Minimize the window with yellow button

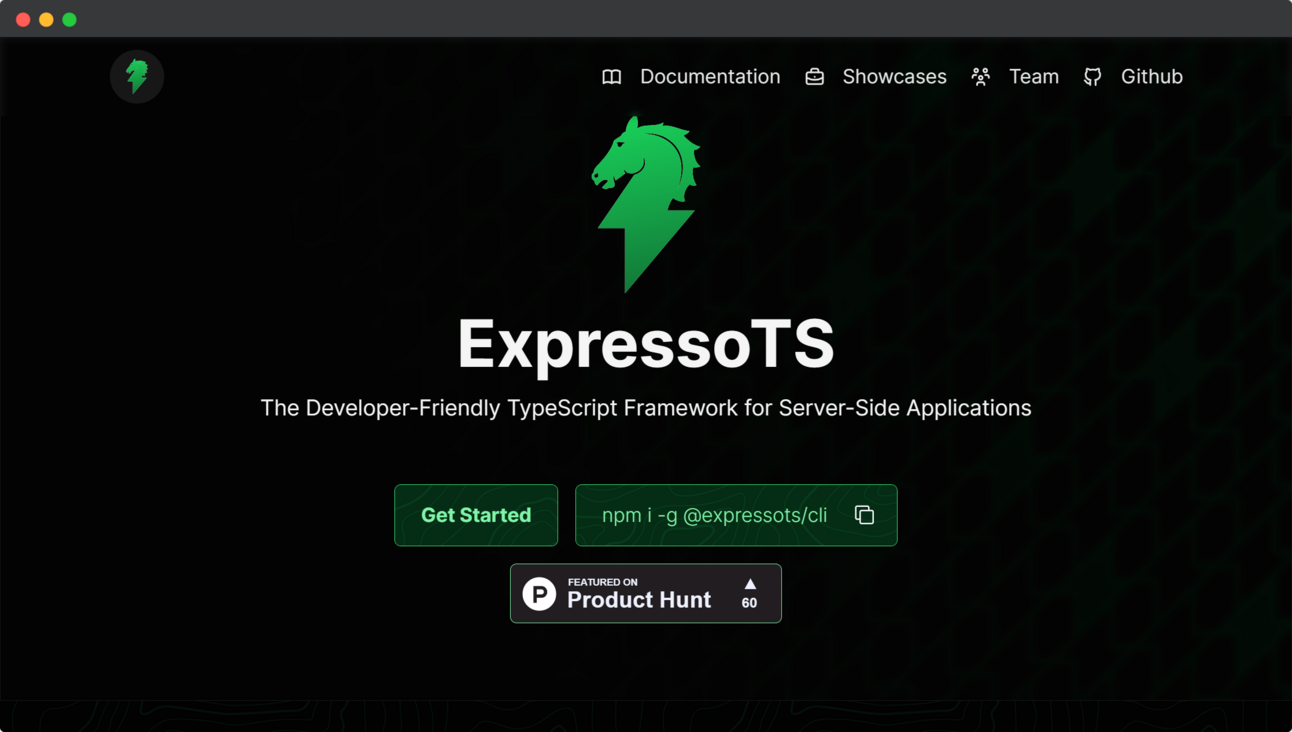coord(46,19)
